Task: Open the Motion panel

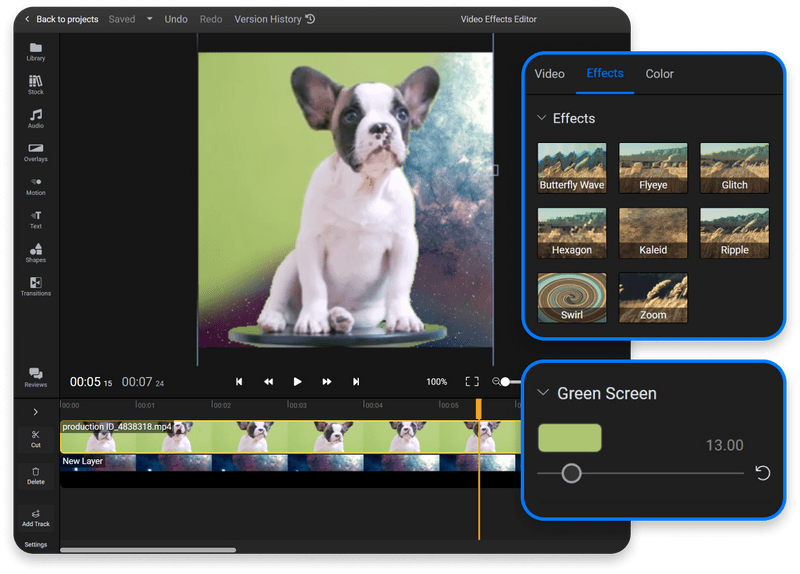Action: click(36, 186)
